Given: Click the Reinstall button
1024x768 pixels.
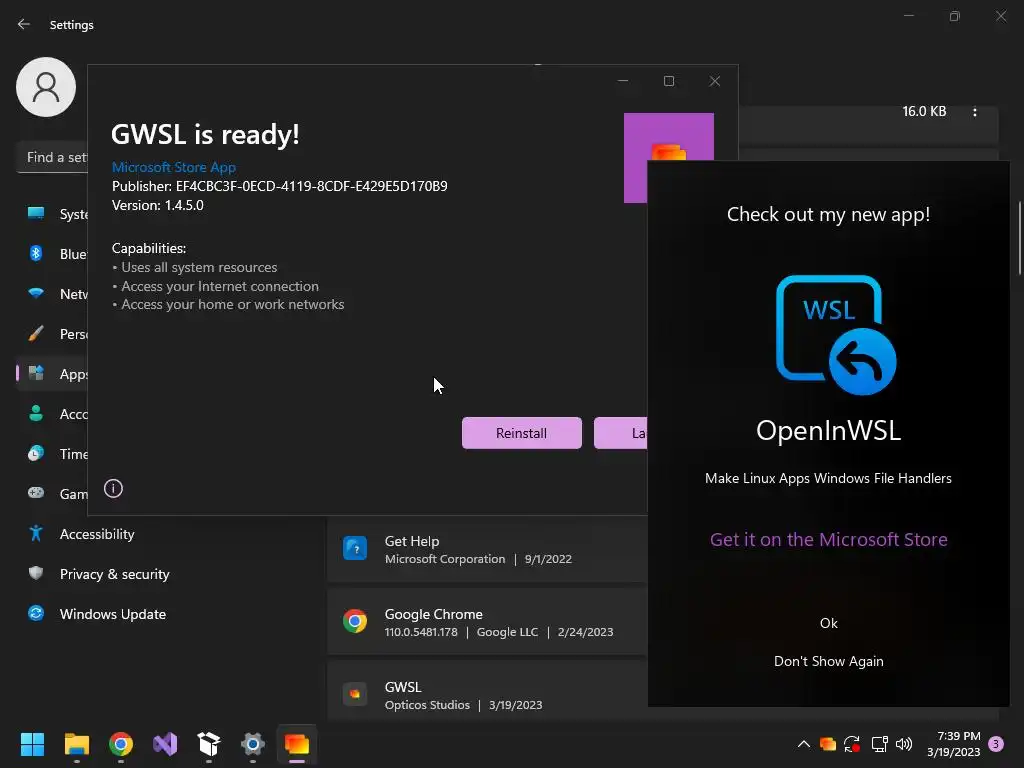Looking at the screenshot, I should click(521, 433).
